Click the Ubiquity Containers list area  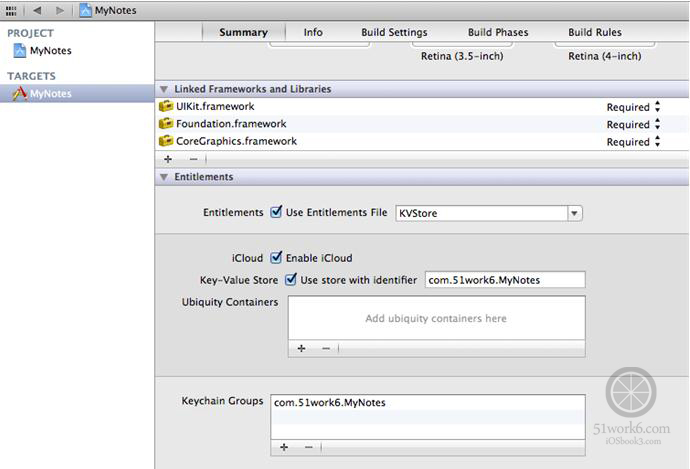pyautogui.click(x=437, y=318)
